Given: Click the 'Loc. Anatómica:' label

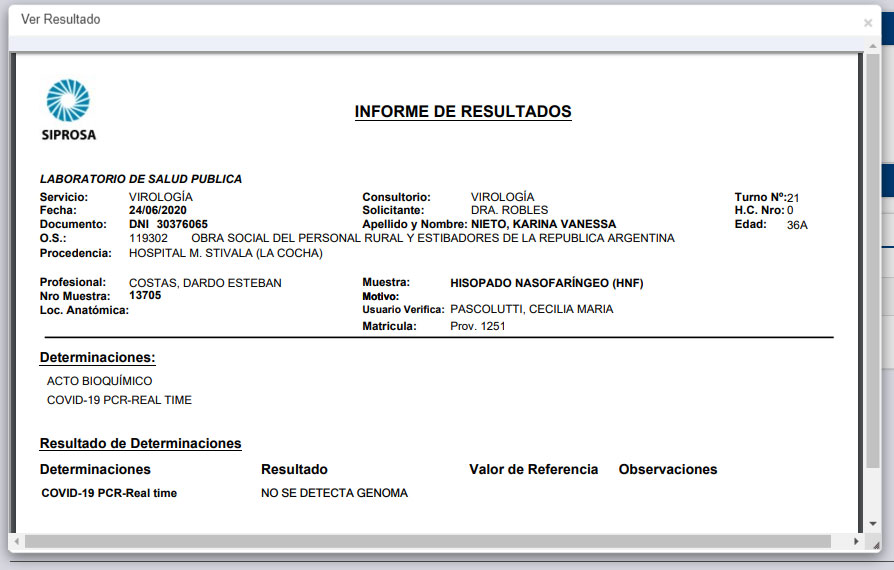Looking at the screenshot, I should pos(84,310).
